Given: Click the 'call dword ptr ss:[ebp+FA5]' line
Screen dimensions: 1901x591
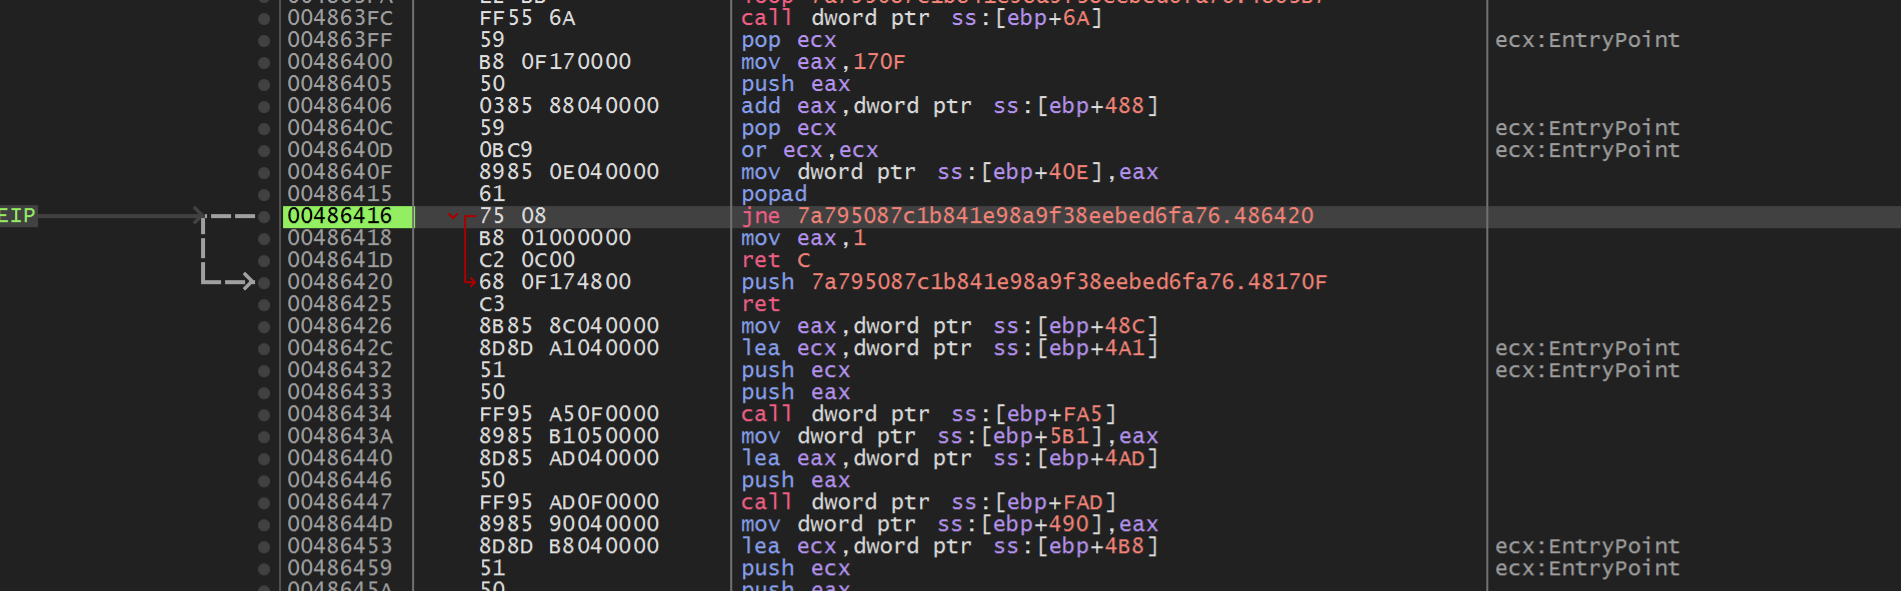Looking at the screenshot, I should coord(928,414).
